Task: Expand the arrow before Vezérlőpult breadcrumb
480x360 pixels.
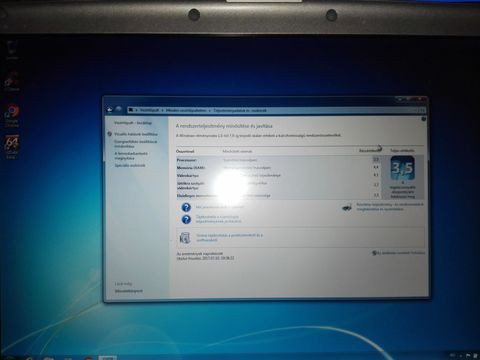Action: [136, 110]
